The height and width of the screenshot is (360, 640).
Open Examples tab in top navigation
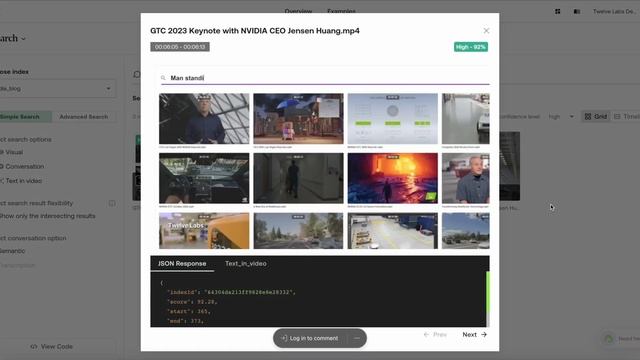pyautogui.click(x=341, y=11)
